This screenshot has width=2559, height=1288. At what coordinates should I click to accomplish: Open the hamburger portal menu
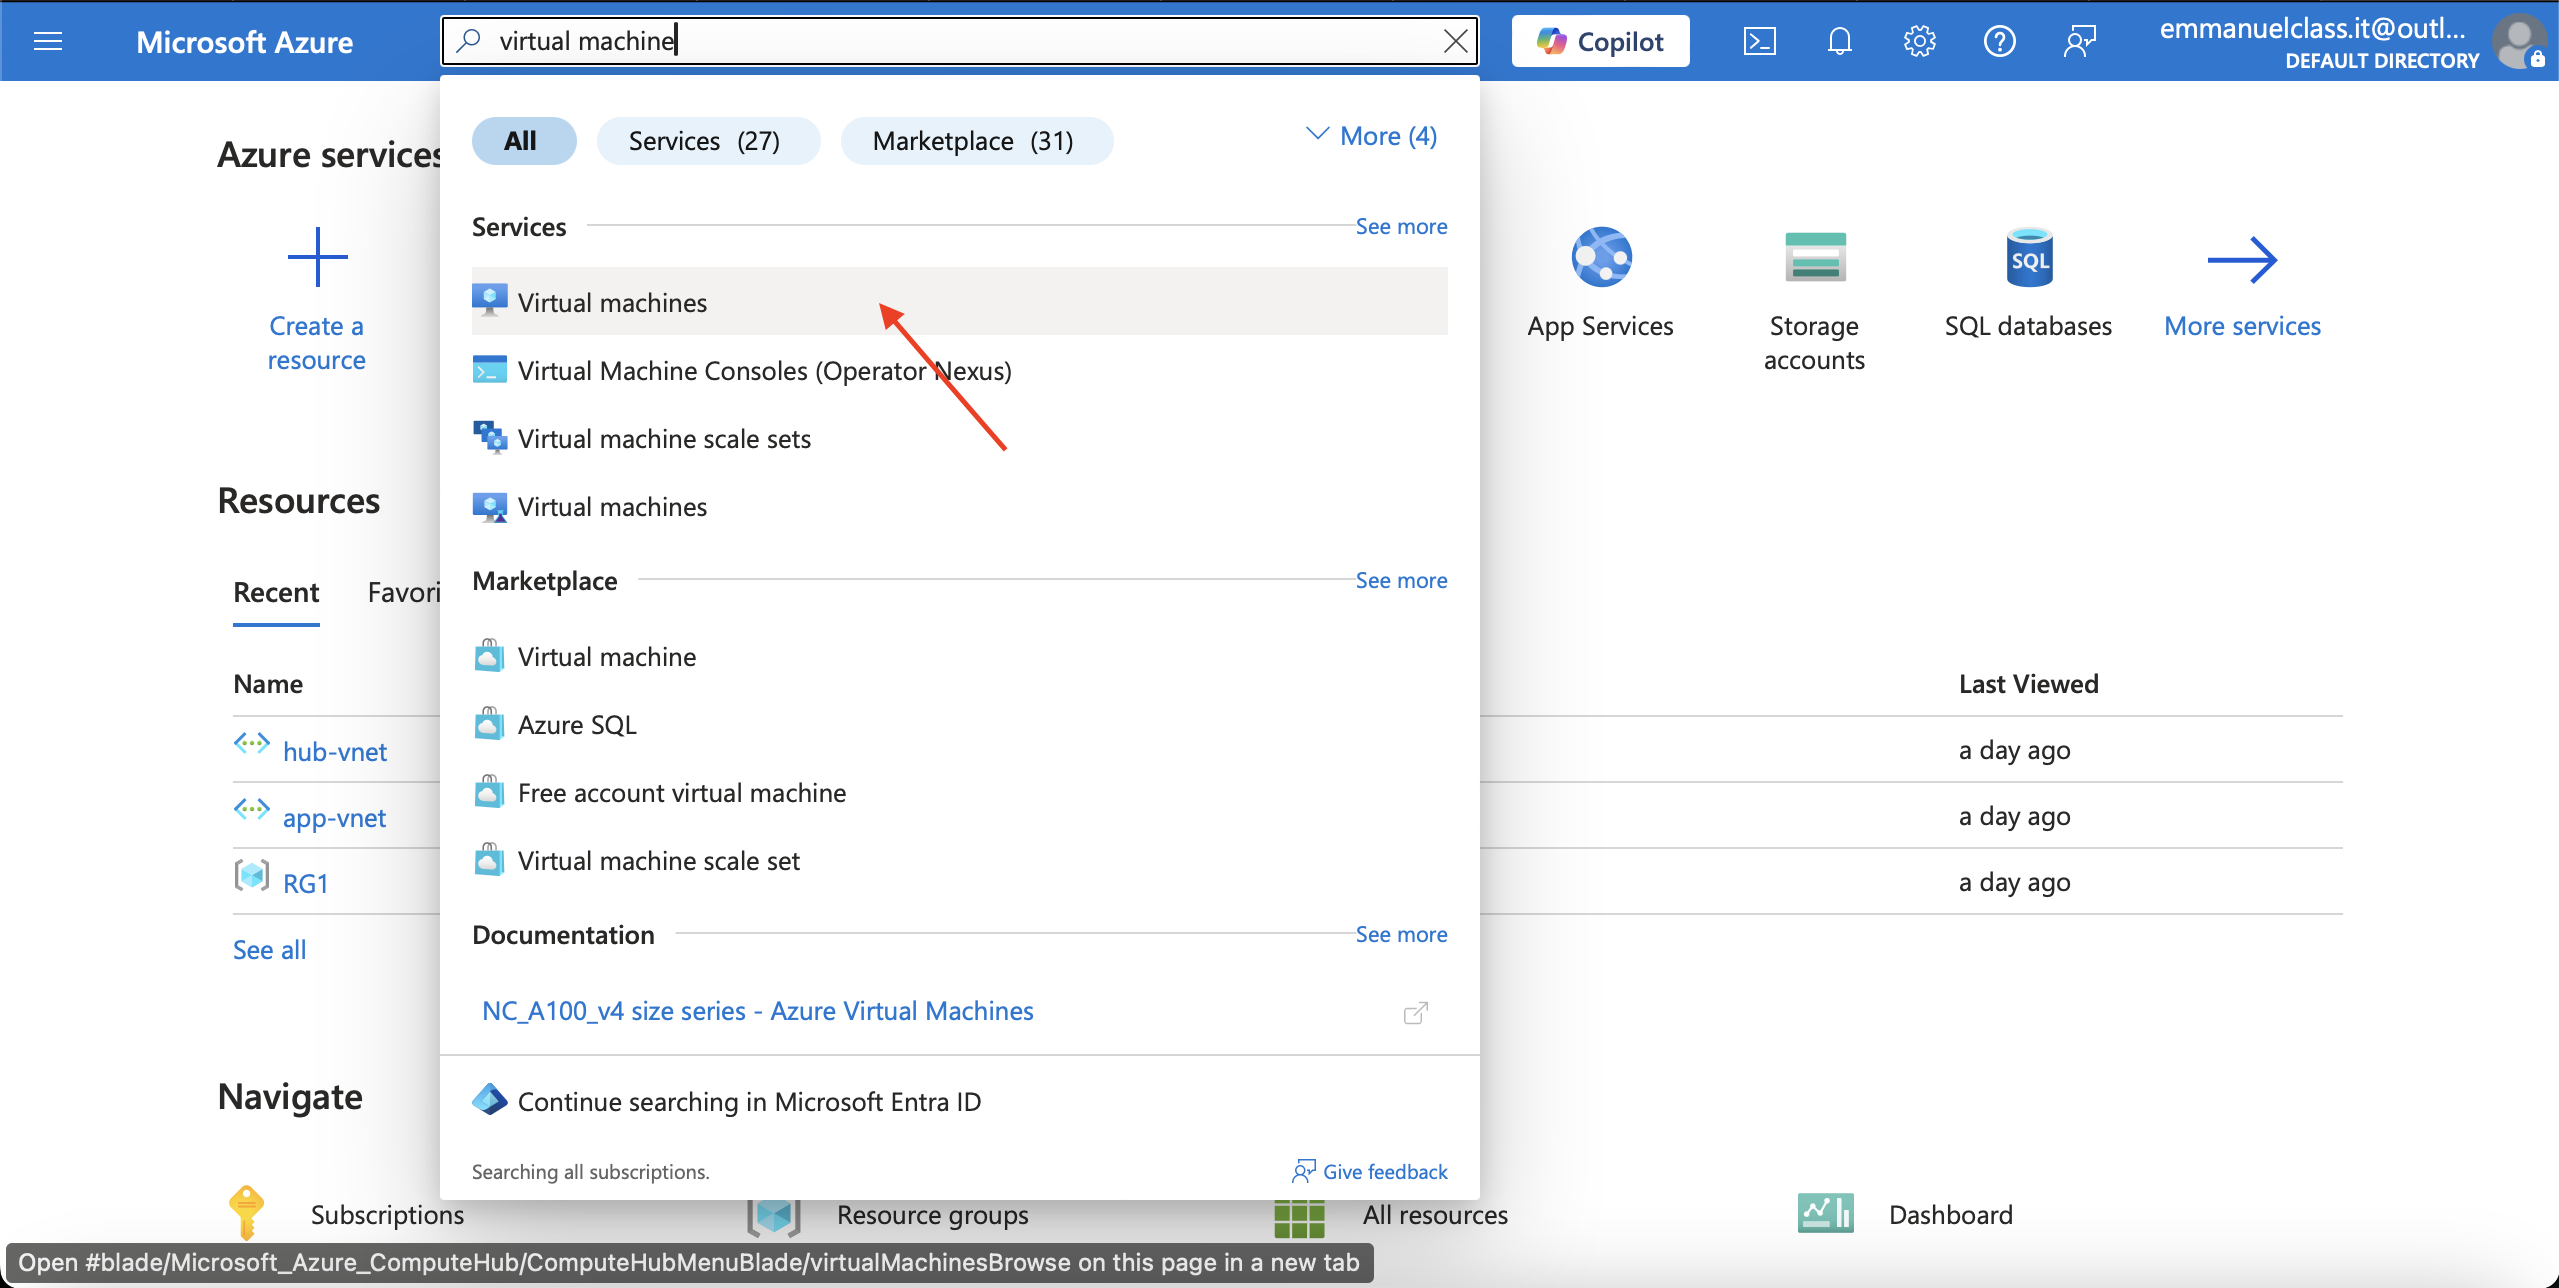47,41
